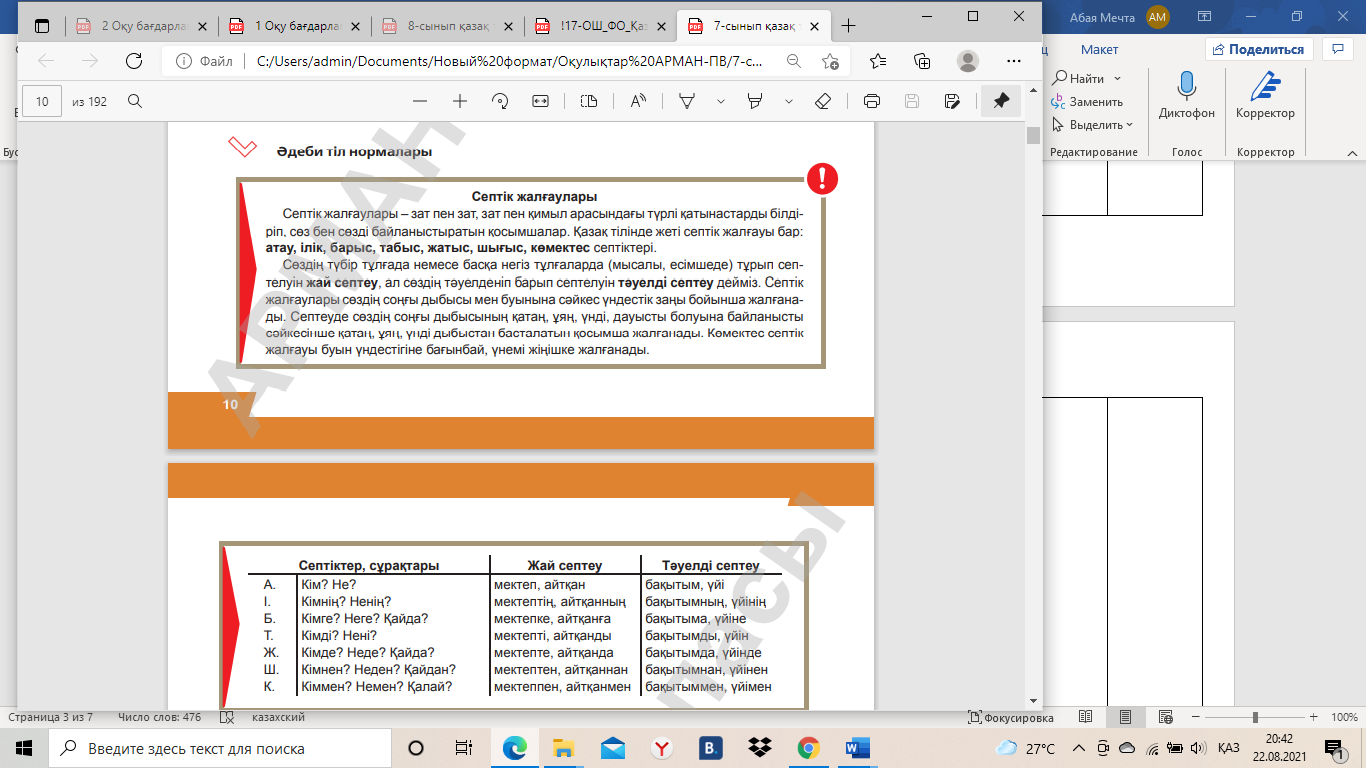Viewport: 1366px width, 768px height.
Task: Open a new Edge tab
Action: pyautogui.click(x=848, y=26)
